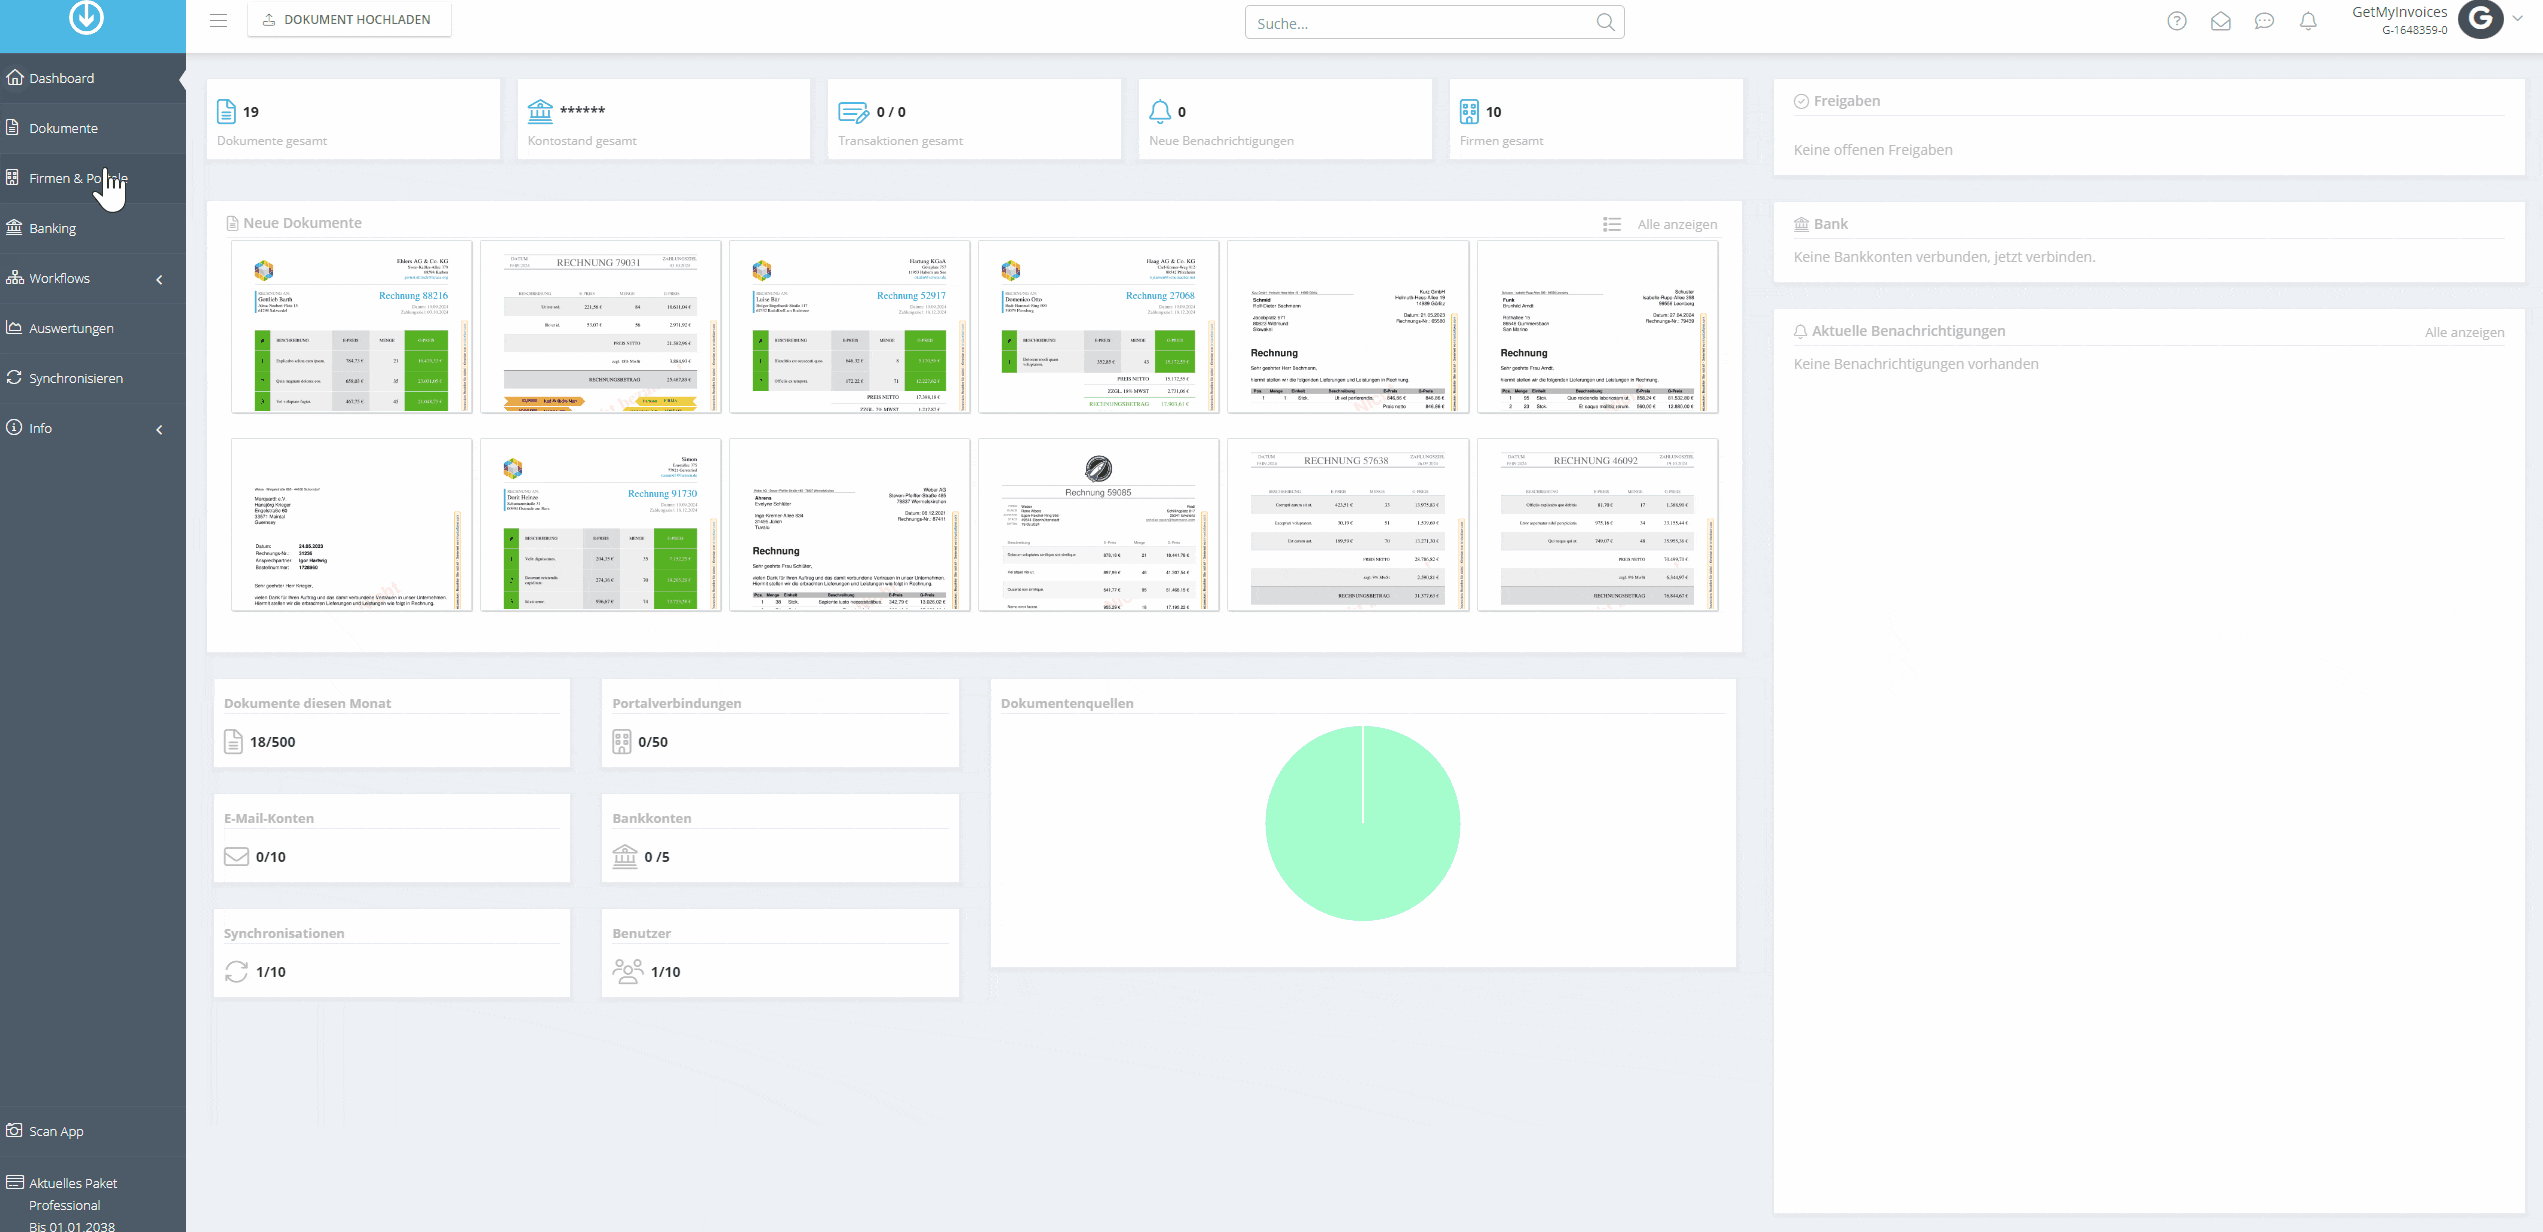Expand the Workflows submenu chevron
This screenshot has height=1232, width=2543.
pyautogui.click(x=159, y=280)
